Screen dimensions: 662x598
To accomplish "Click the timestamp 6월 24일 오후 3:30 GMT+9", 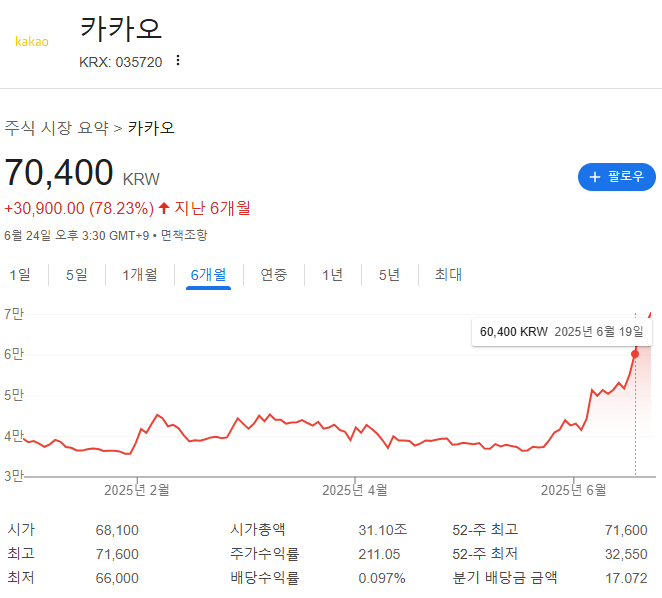I will coord(76,235).
